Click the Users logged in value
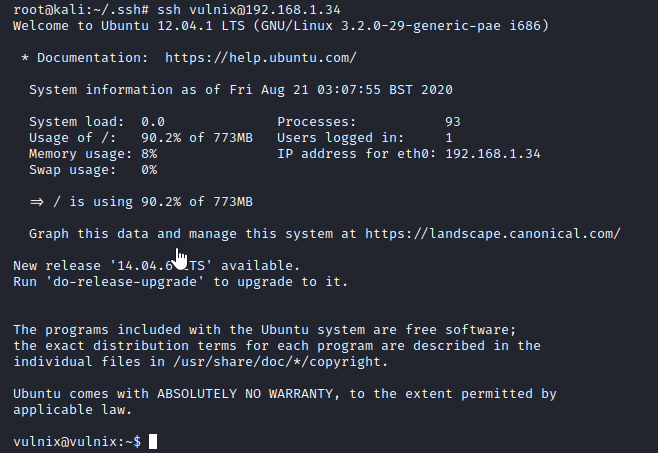The image size is (658, 453). [449, 138]
